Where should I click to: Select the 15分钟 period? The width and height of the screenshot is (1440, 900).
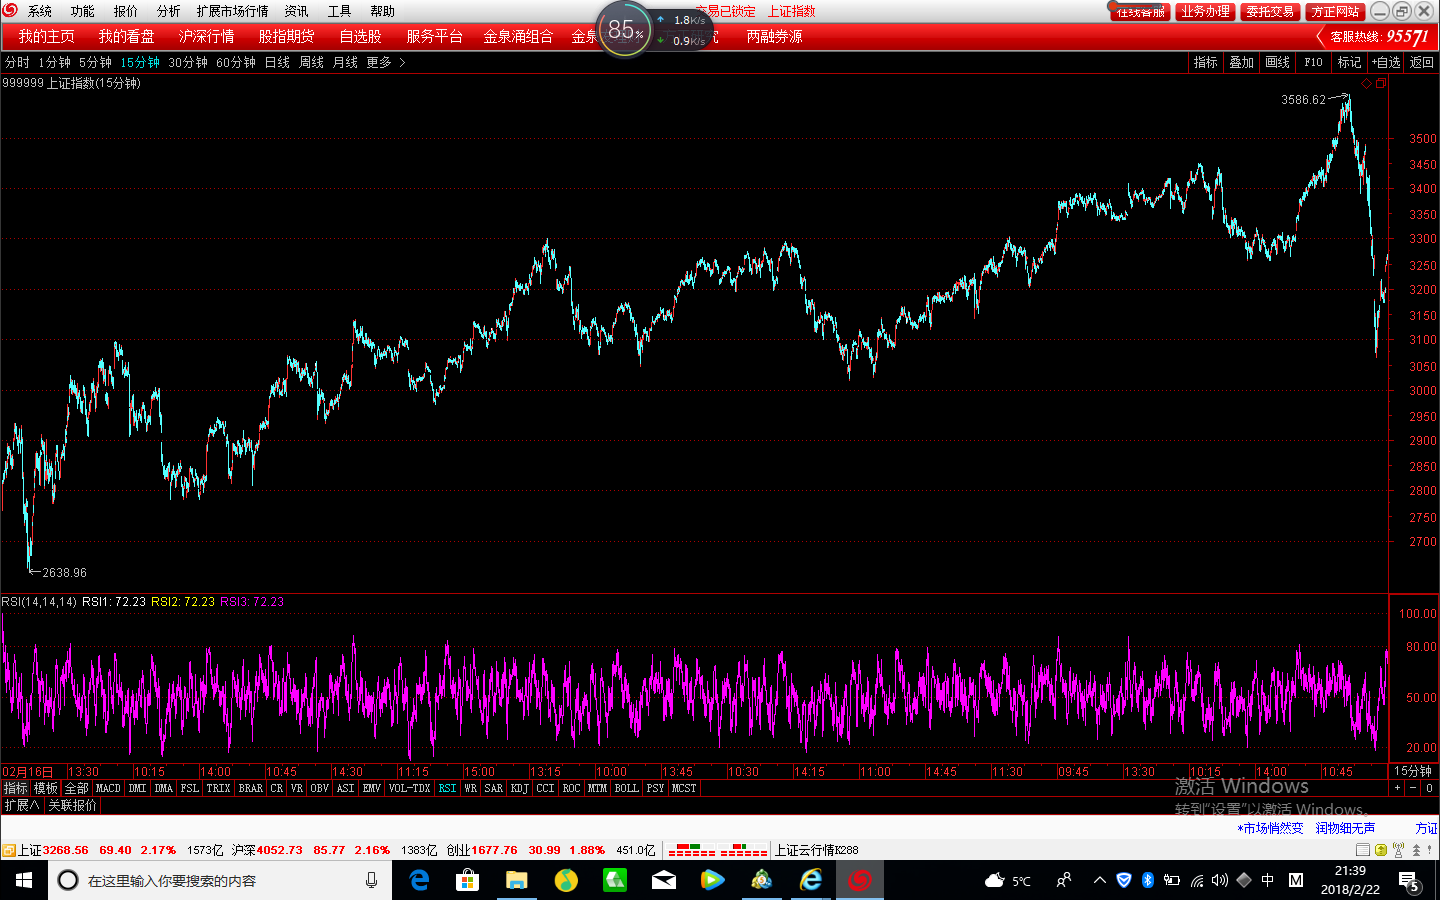tap(140, 62)
